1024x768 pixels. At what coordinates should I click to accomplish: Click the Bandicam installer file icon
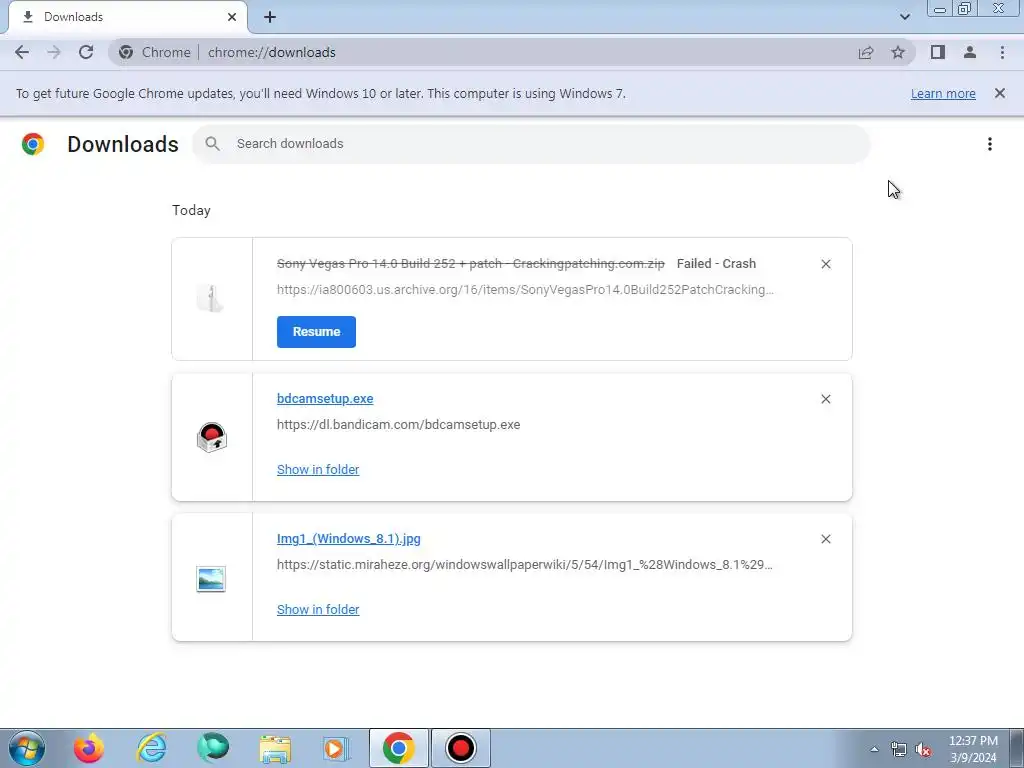(x=212, y=438)
